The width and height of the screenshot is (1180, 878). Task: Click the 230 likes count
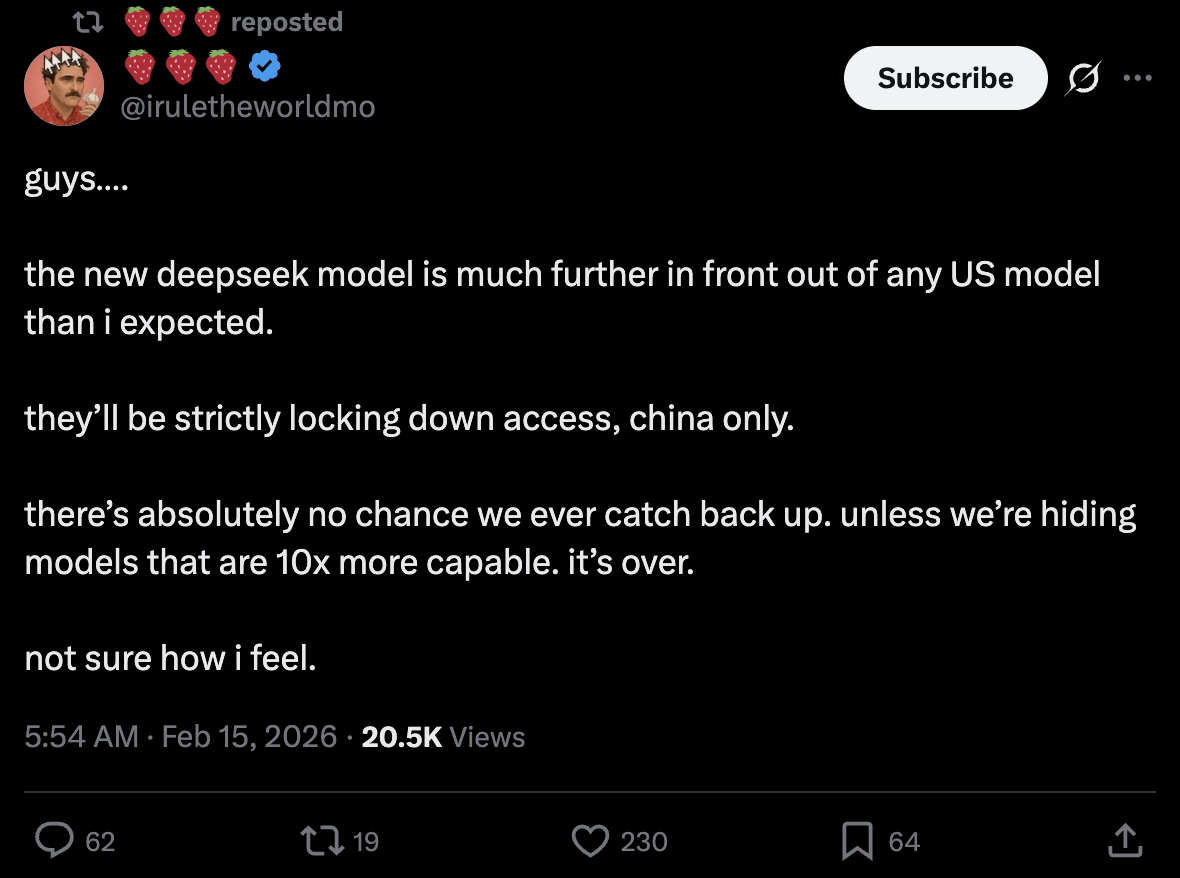tap(643, 842)
